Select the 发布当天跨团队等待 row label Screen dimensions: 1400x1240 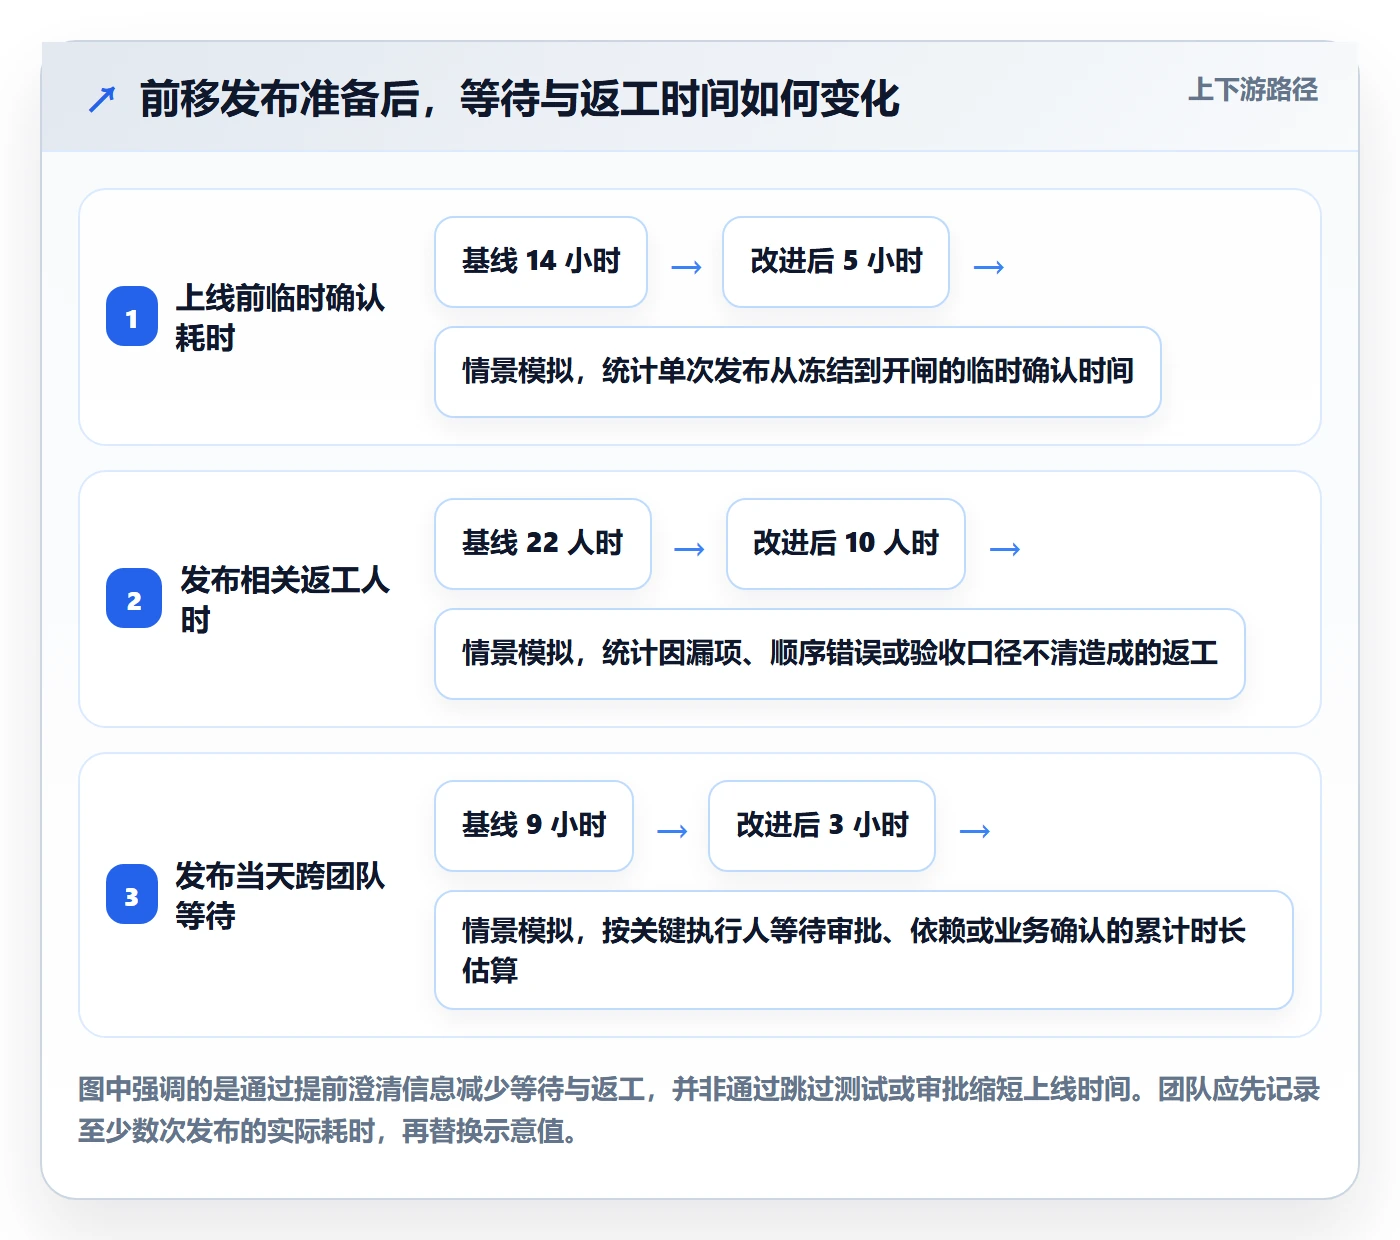[x=280, y=895]
